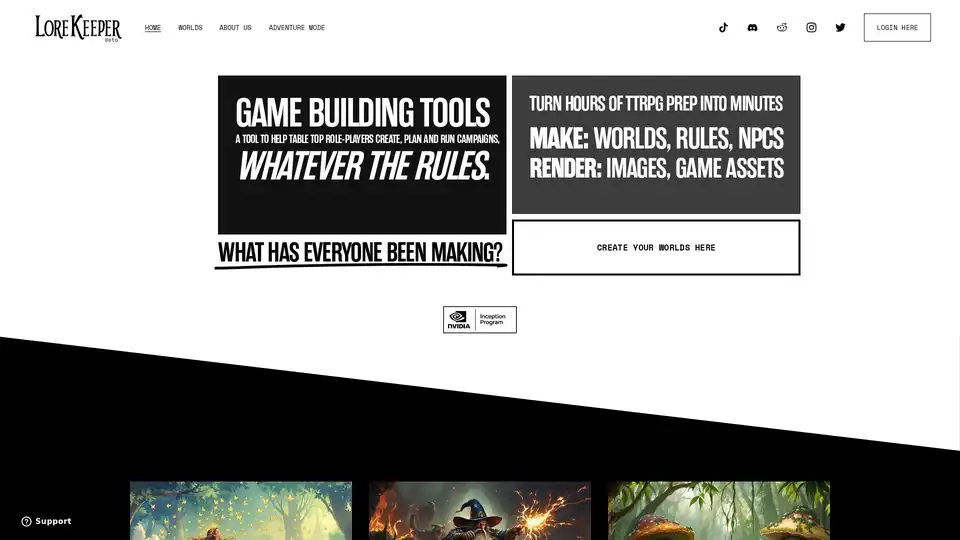Open the Support help widget
The width and height of the screenshot is (960, 540).
(x=46, y=521)
